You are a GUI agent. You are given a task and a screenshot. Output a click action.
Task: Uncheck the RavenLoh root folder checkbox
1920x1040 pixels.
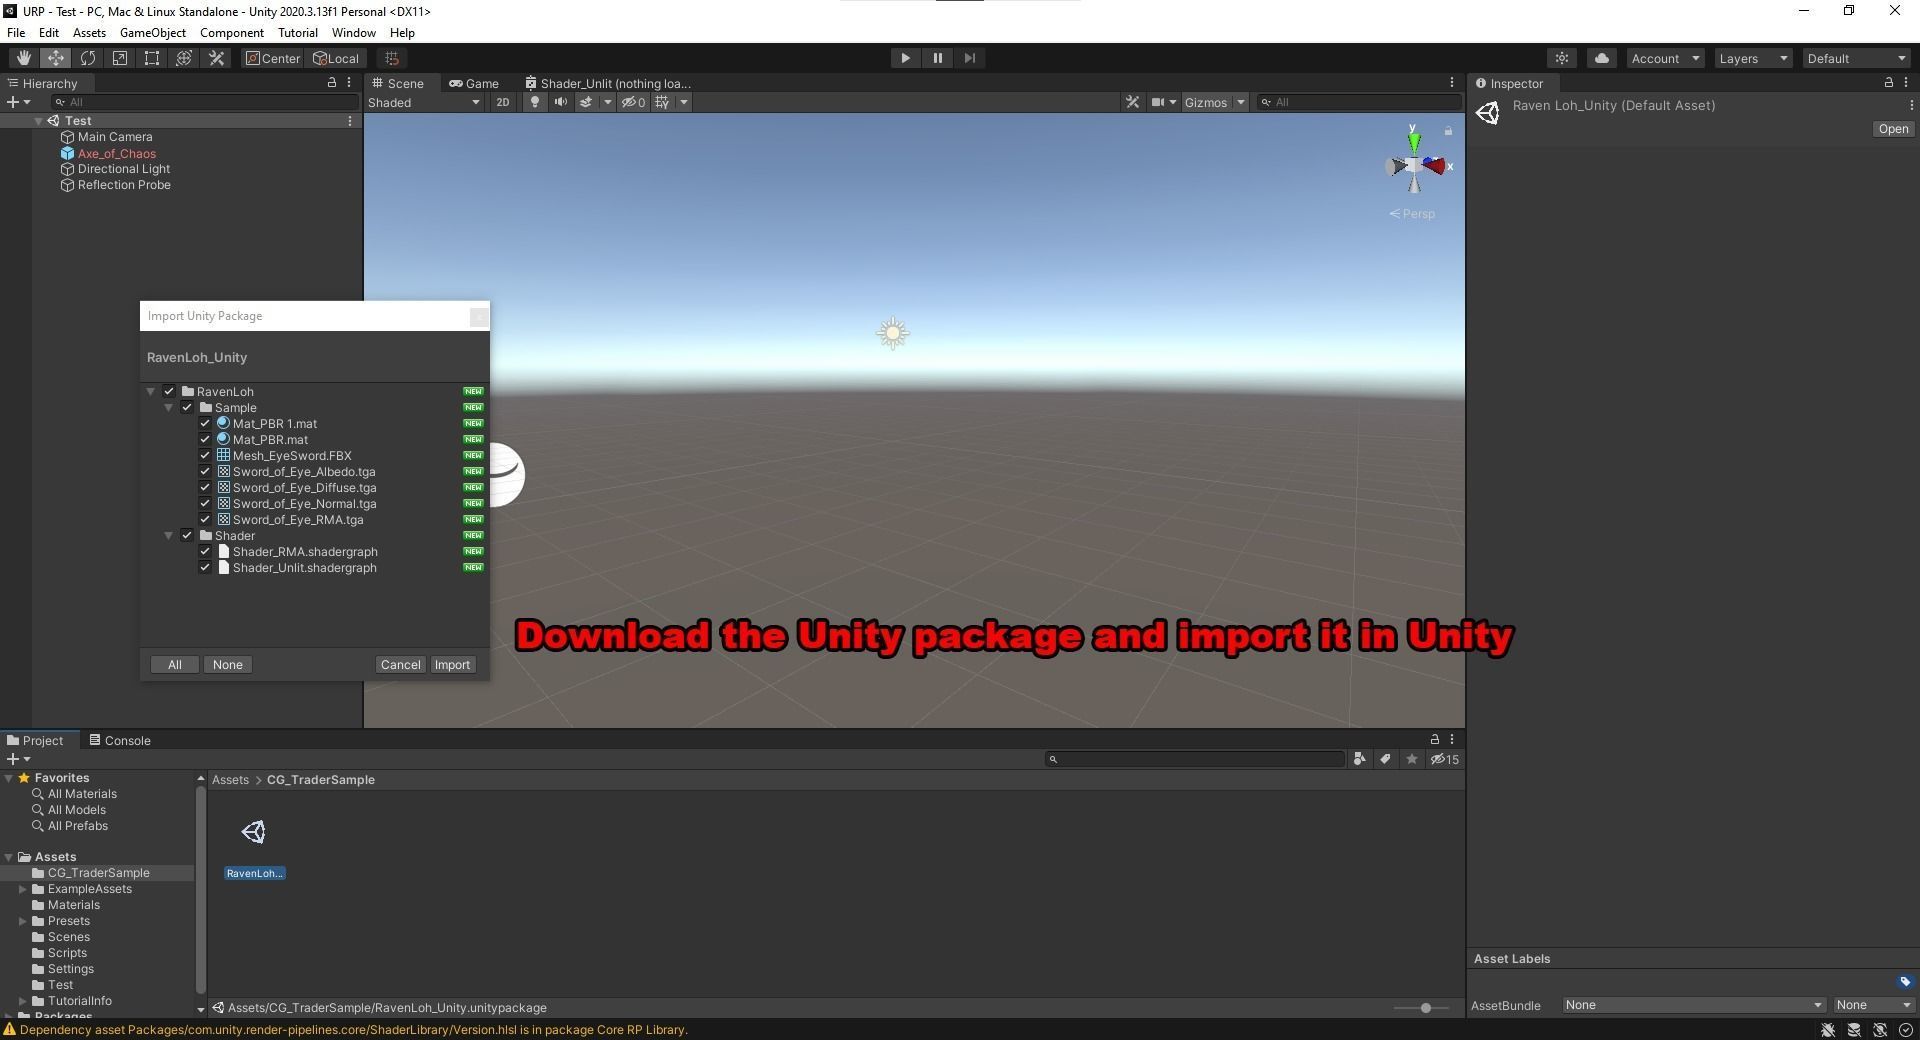point(169,392)
